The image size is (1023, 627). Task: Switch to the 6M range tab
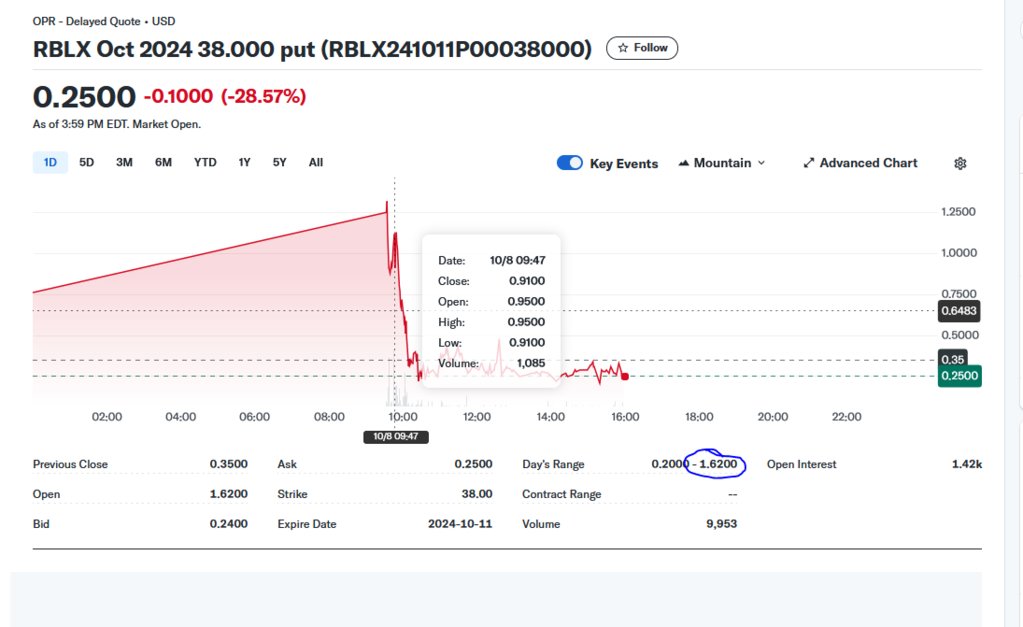[163, 162]
